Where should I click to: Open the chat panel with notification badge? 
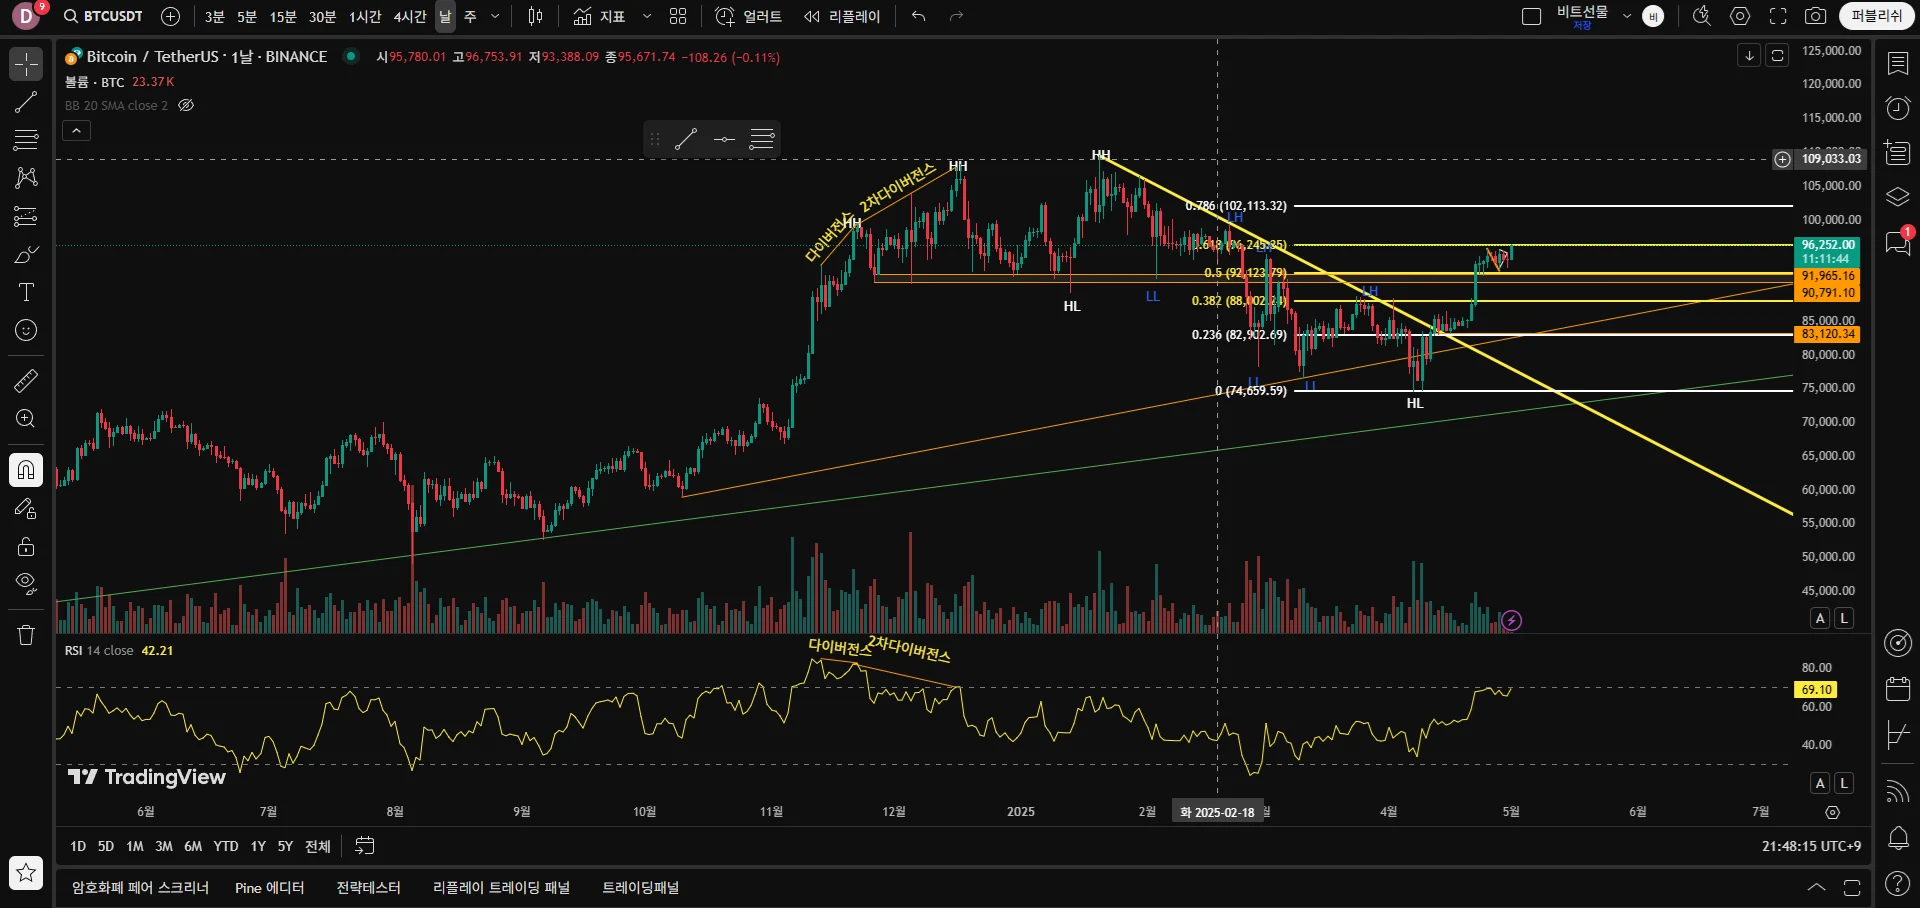coord(1897,242)
